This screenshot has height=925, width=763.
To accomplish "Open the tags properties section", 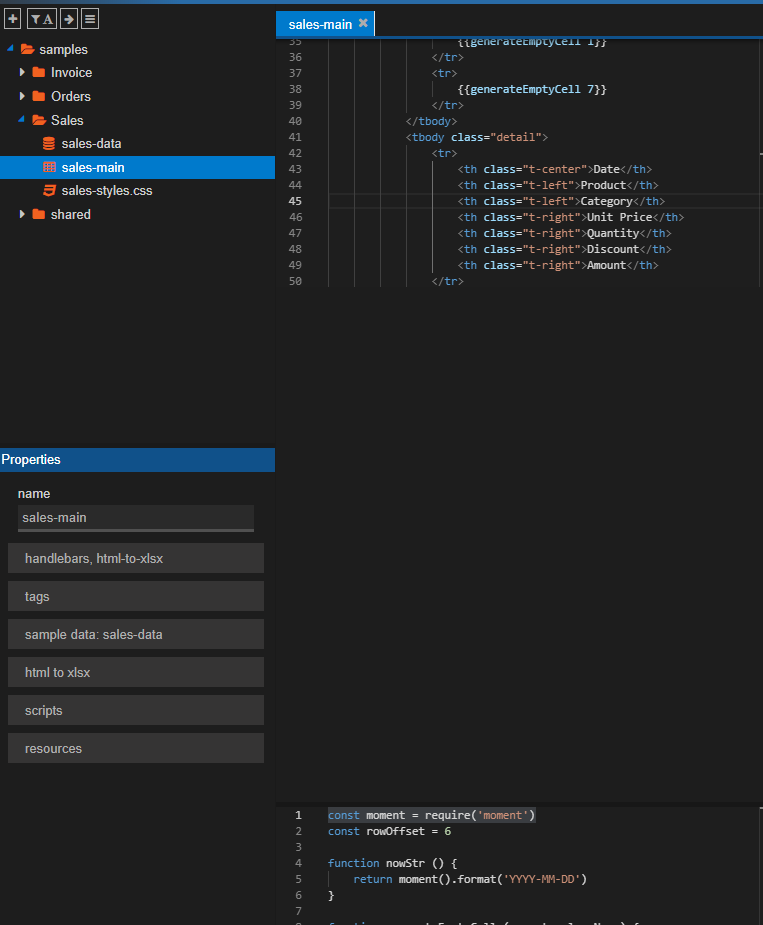I will pos(135,596).
